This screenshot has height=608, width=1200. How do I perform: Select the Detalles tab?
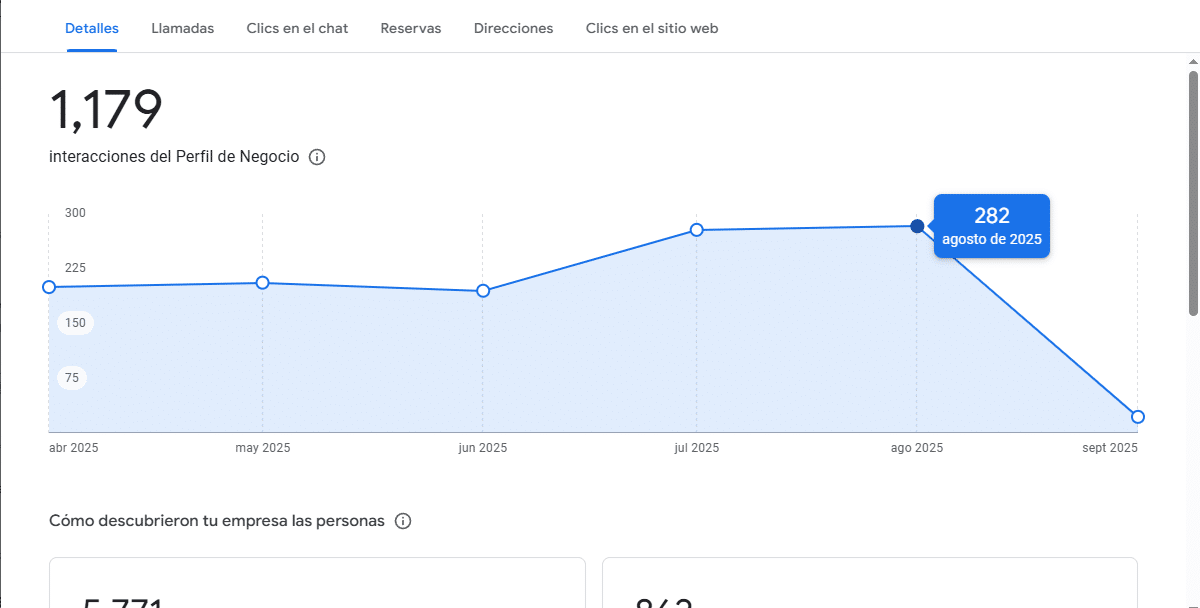tap(92, 28)
